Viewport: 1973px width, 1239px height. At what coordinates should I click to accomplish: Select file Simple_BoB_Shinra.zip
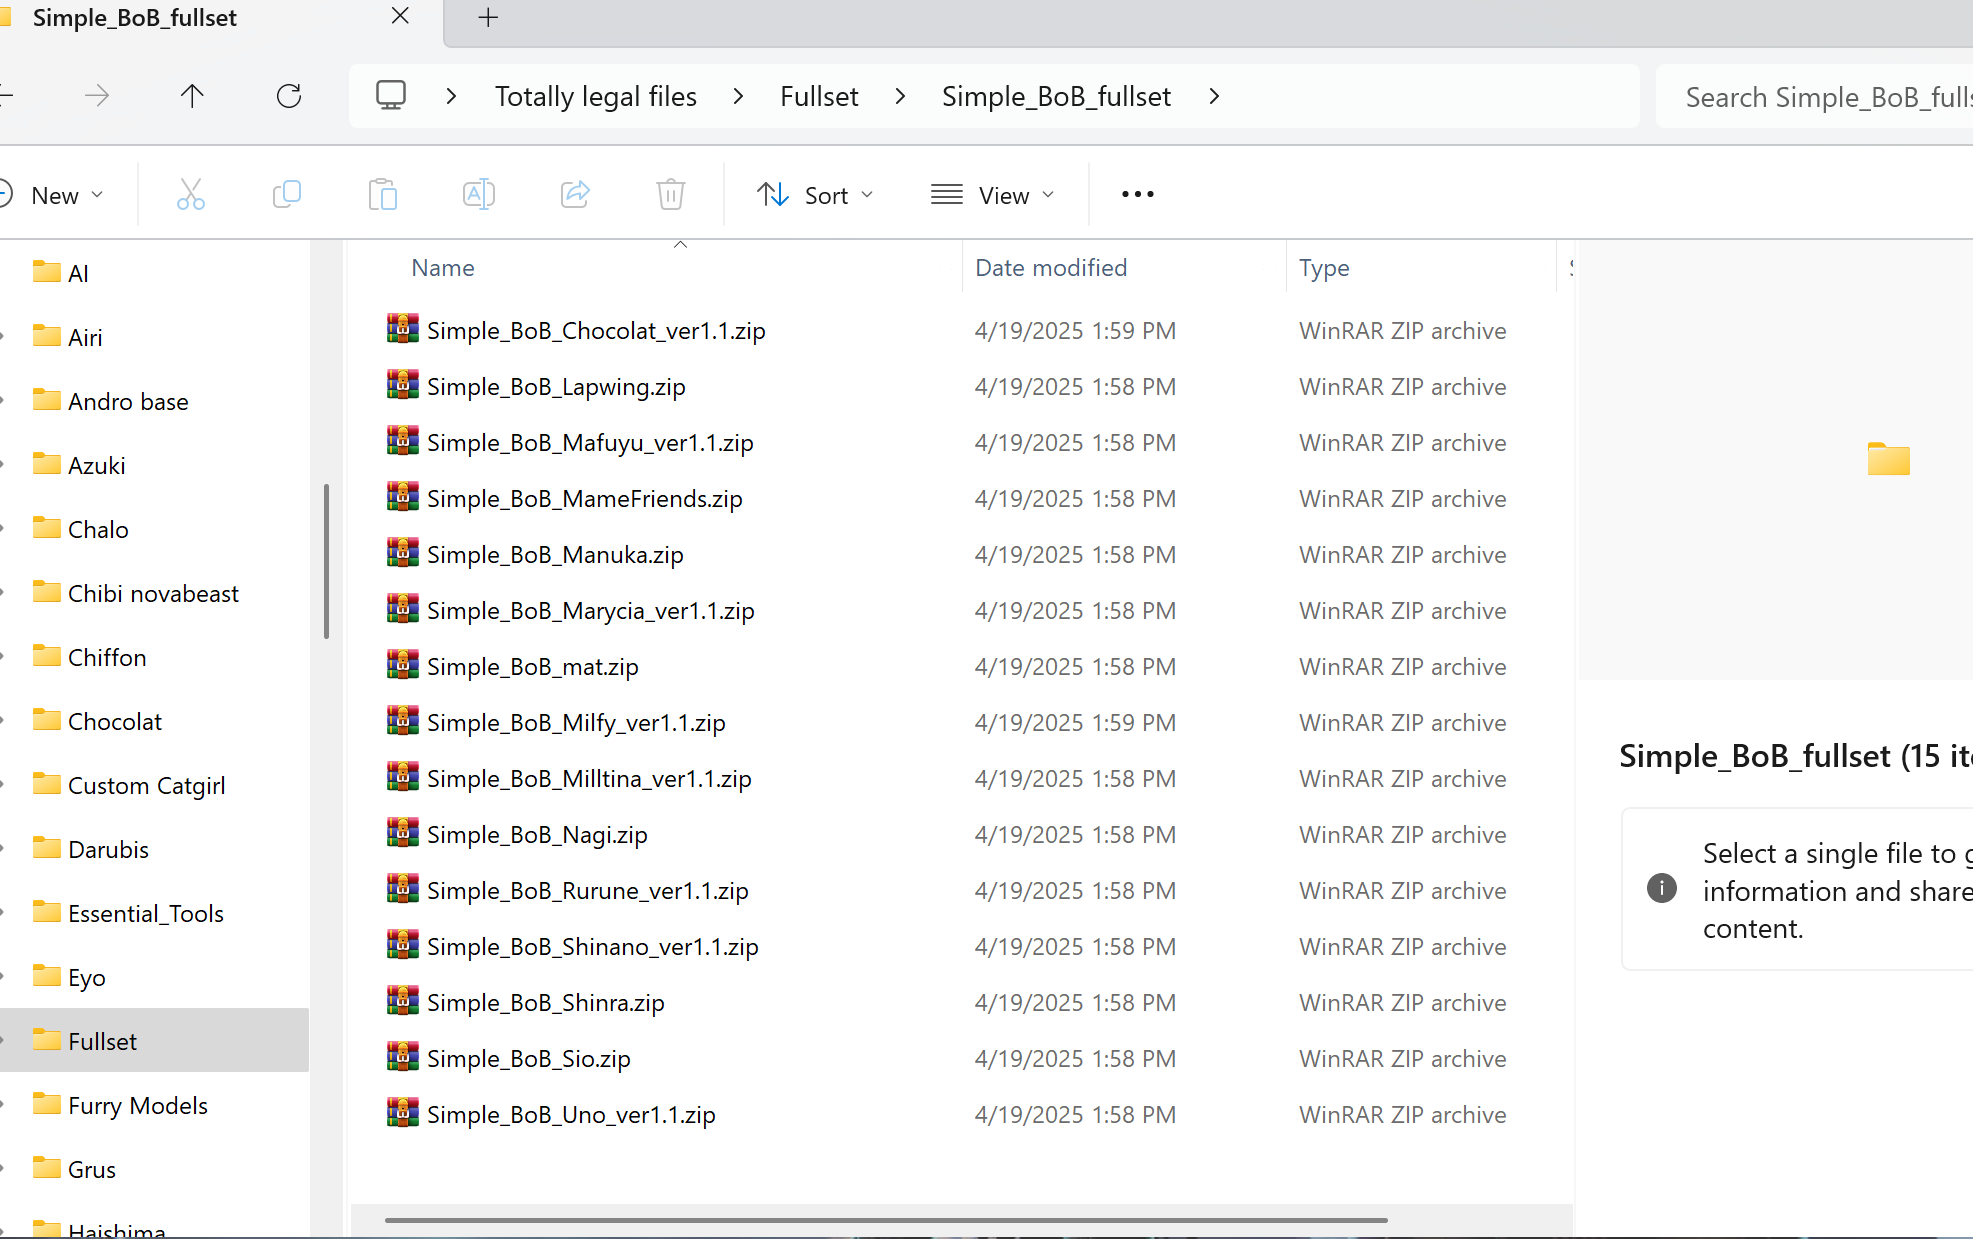tap(545, 1002)
